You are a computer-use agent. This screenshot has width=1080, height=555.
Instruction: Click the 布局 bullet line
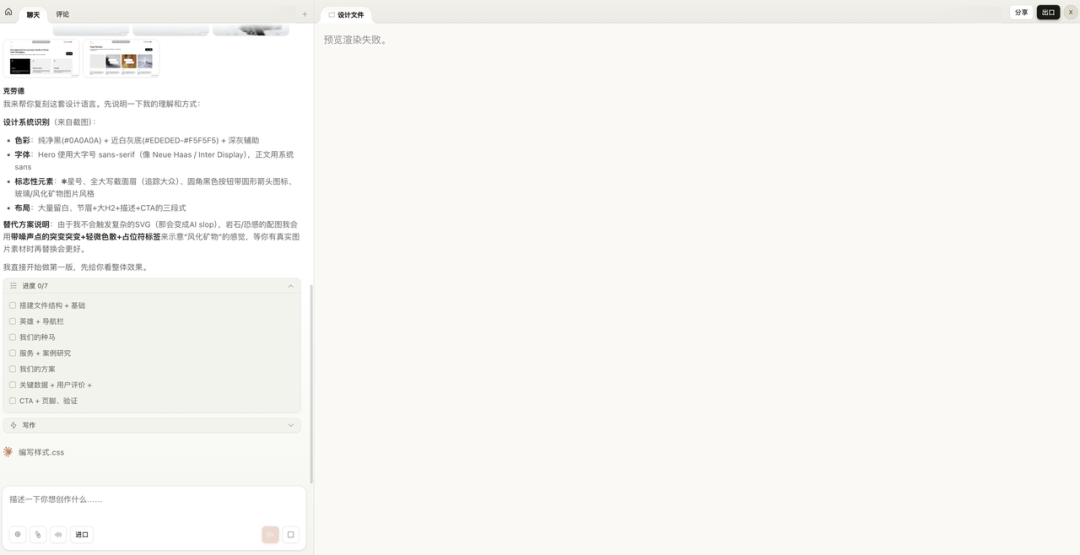101,207
